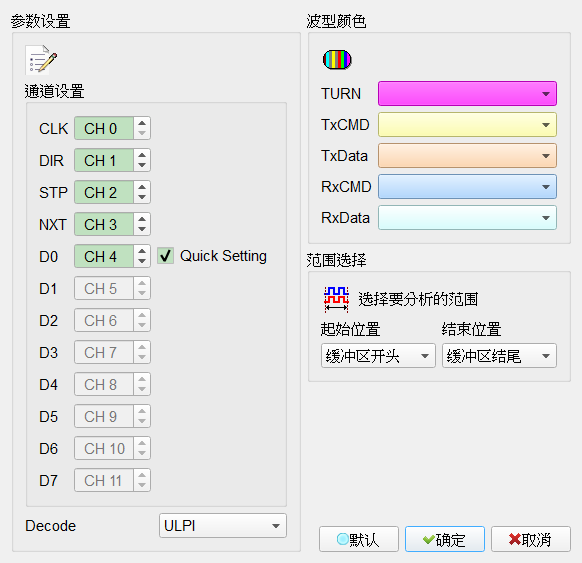This screenshot has width=582, height=563.
Task: Click the "范围选择" heading
Action: tap(336, 260)
